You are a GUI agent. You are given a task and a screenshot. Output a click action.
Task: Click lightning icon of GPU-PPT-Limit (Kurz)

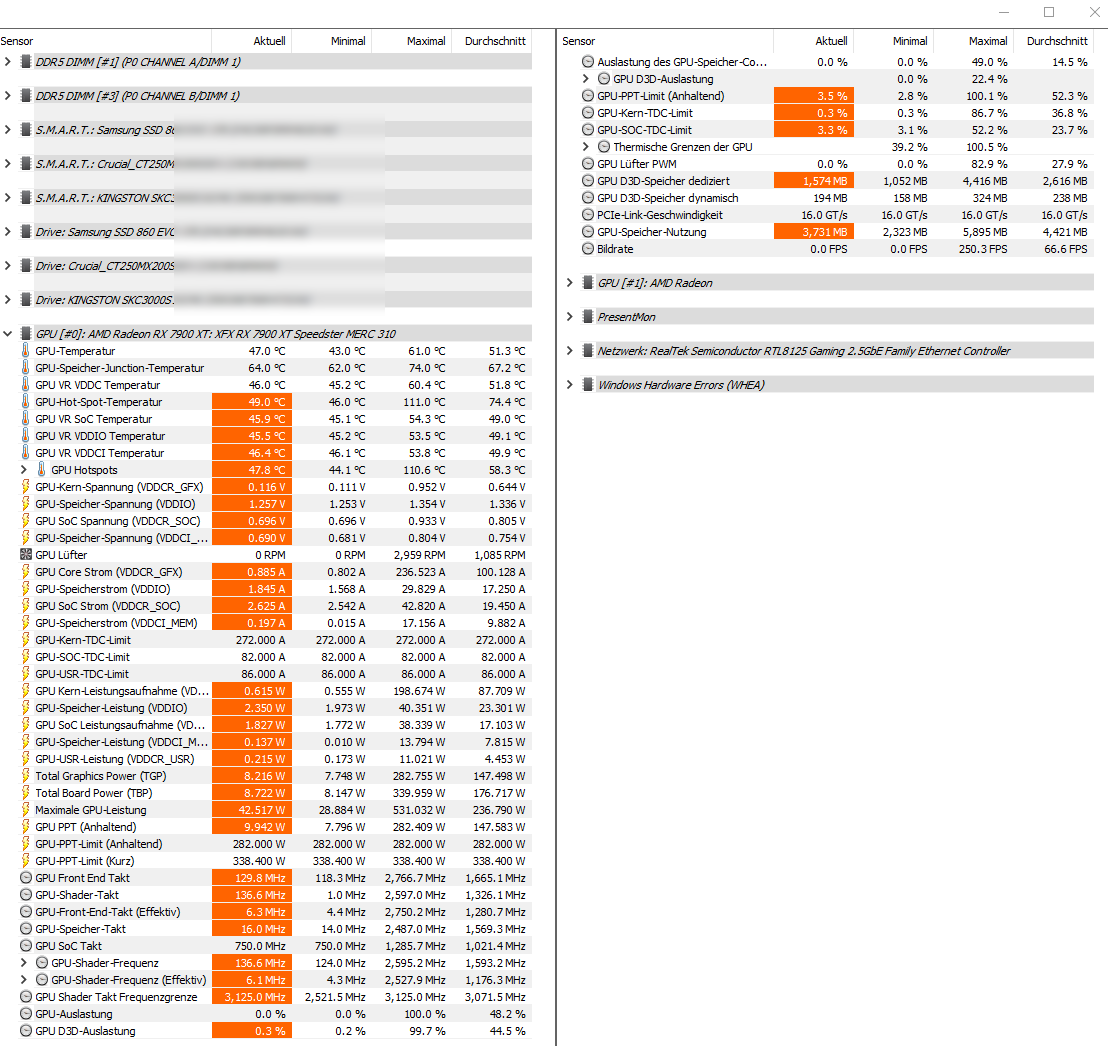[x=25, y=861]
